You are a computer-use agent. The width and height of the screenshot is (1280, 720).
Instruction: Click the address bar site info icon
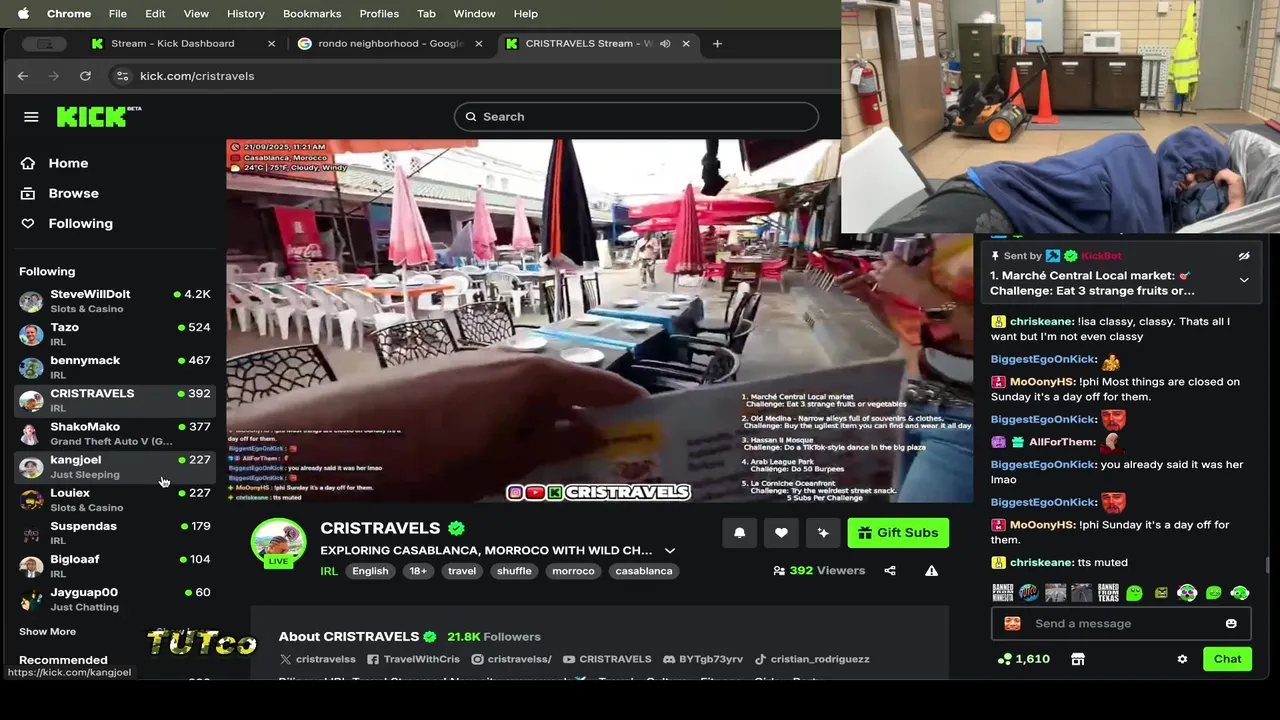[x=122, y=76]
